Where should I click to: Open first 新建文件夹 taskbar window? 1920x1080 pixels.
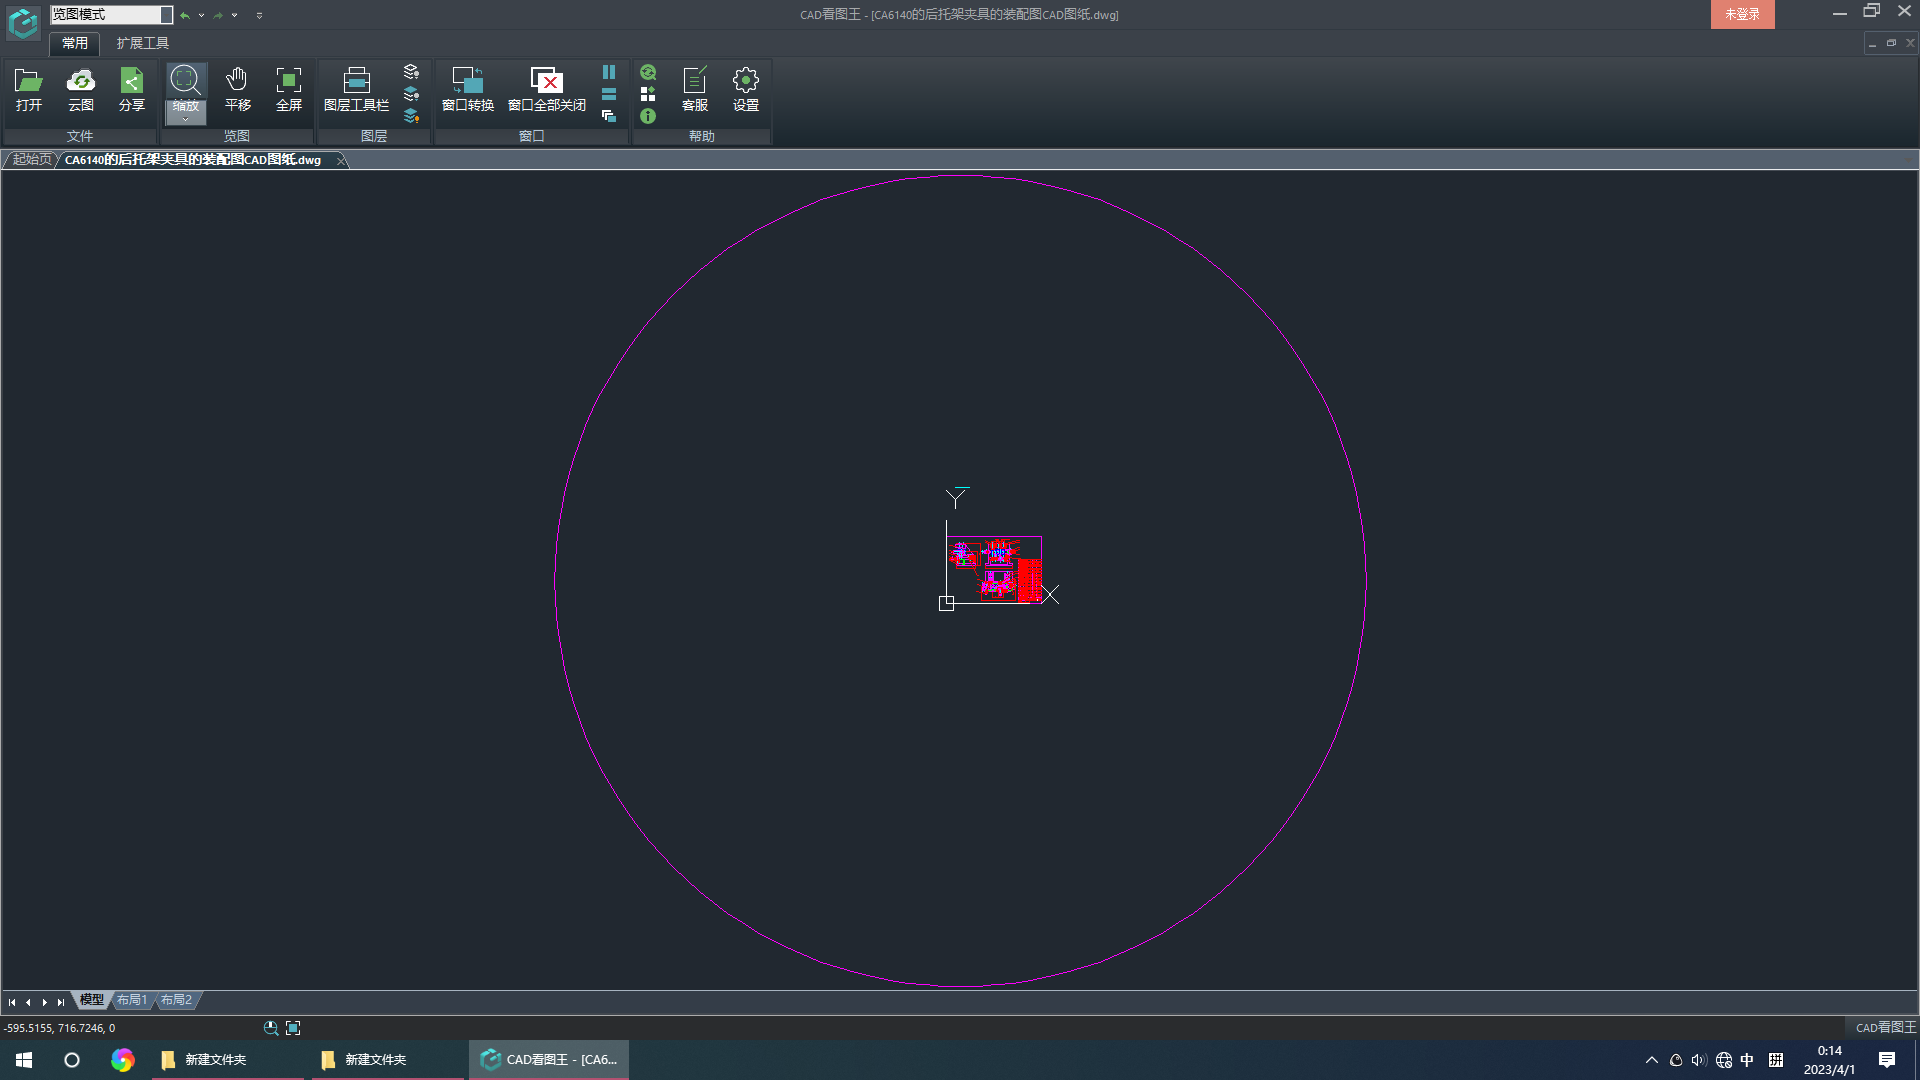click(x=228, y=1060)
